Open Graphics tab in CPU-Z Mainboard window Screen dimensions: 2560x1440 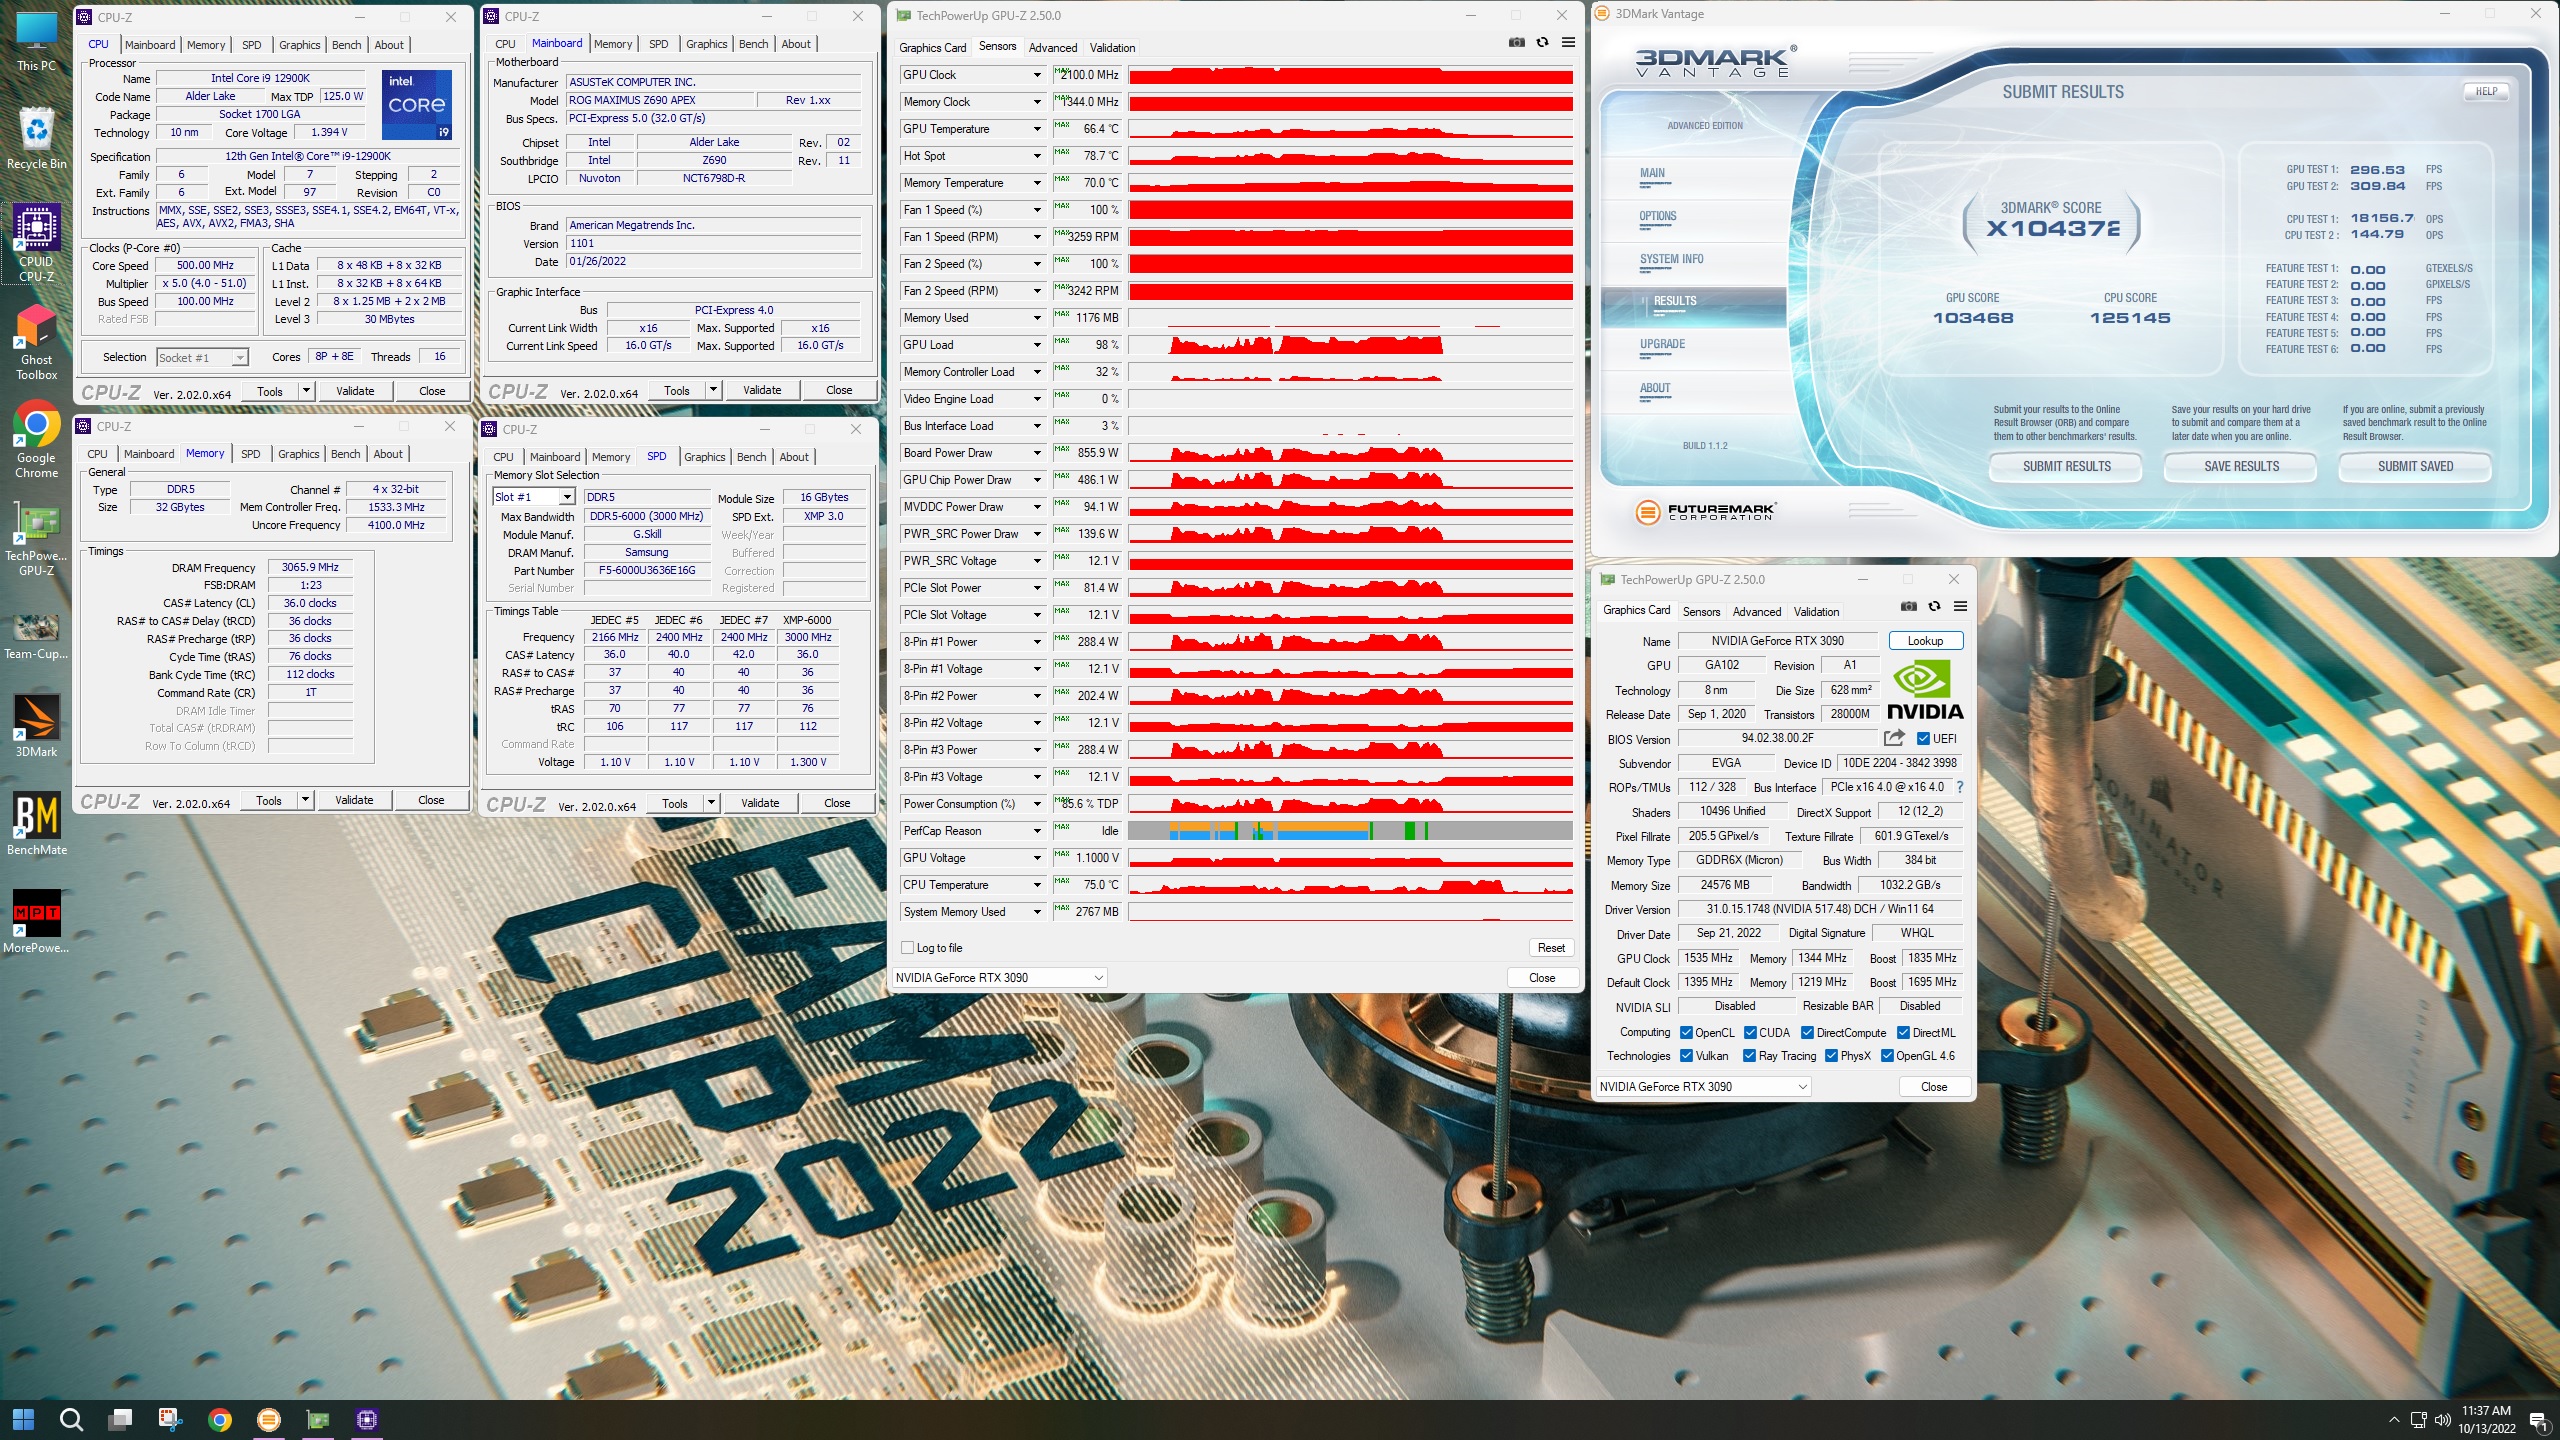pos(707,44)
